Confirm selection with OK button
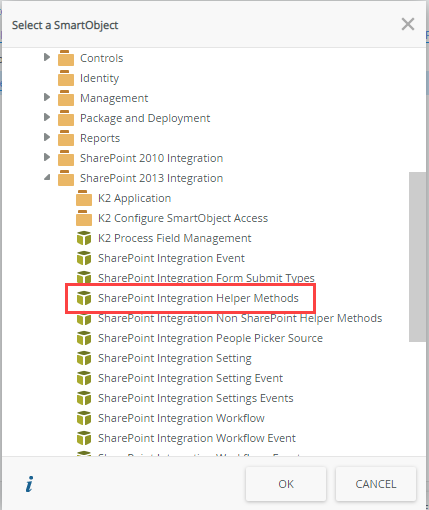This screenshot has width=429, height=510. coord(286,484)
